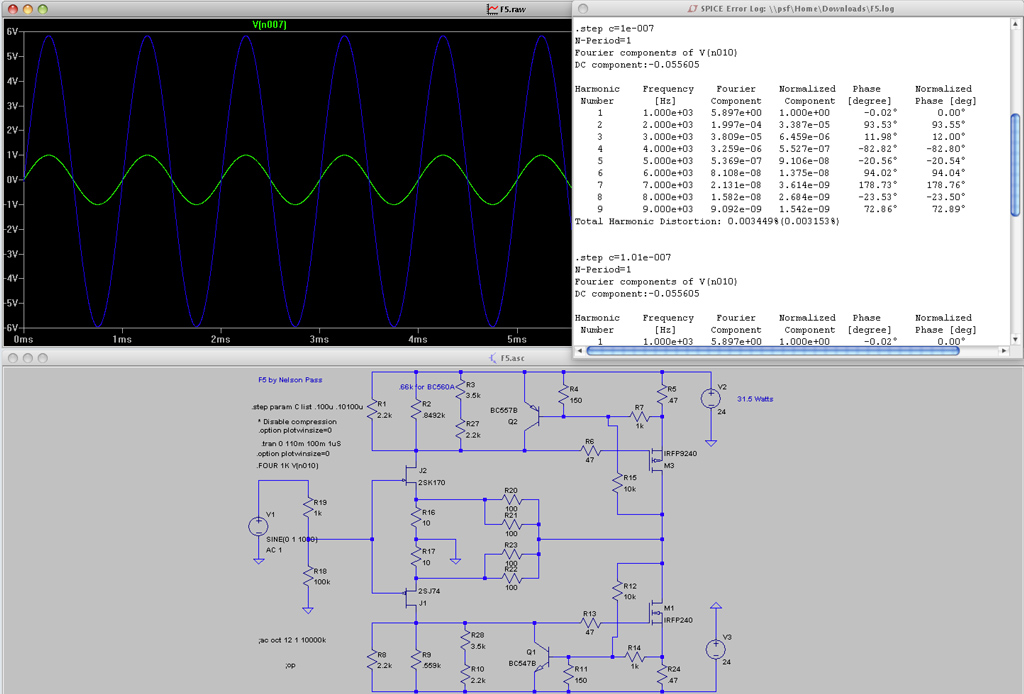Click the R1 2.2k resistor symbol
This screenshot has width=1024, height=694.
point(372,409)
